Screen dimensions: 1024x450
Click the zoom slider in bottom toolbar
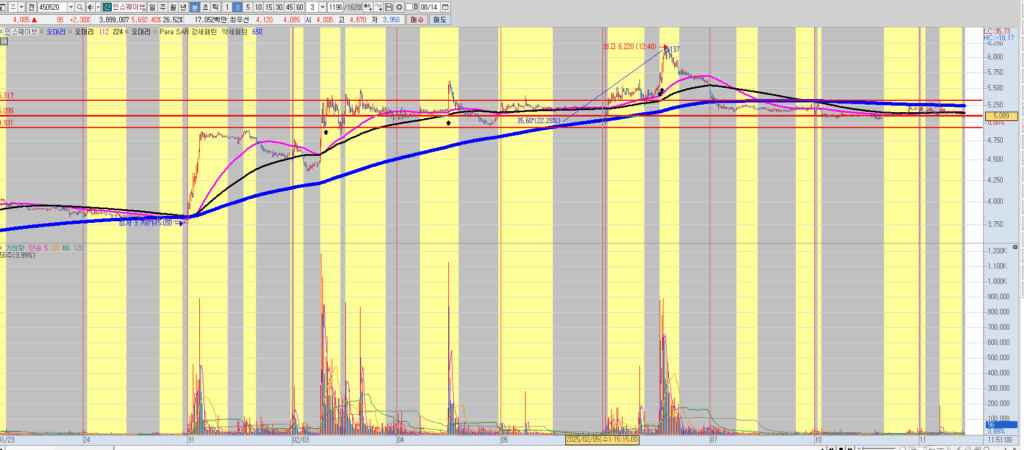pos(878,448)
